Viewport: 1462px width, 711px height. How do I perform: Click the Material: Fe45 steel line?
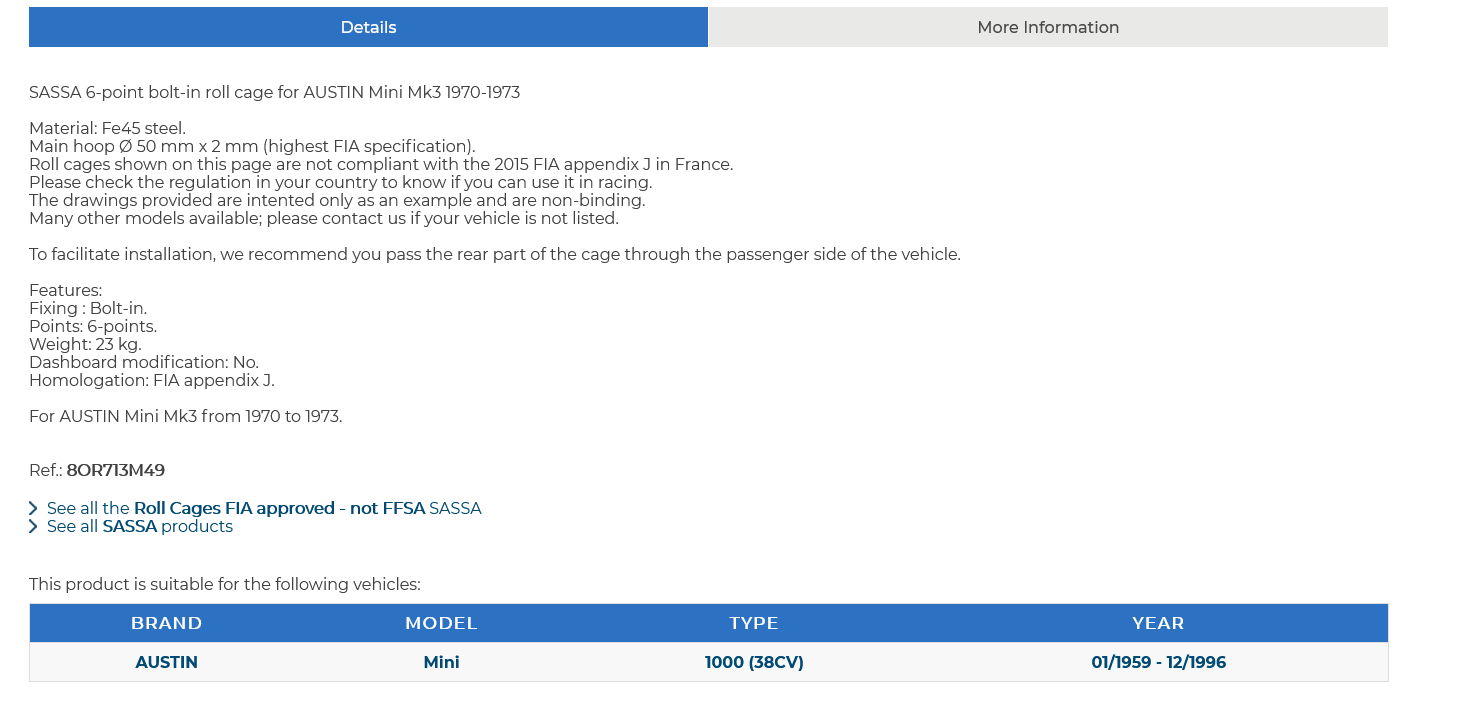(x=107, y=128)
